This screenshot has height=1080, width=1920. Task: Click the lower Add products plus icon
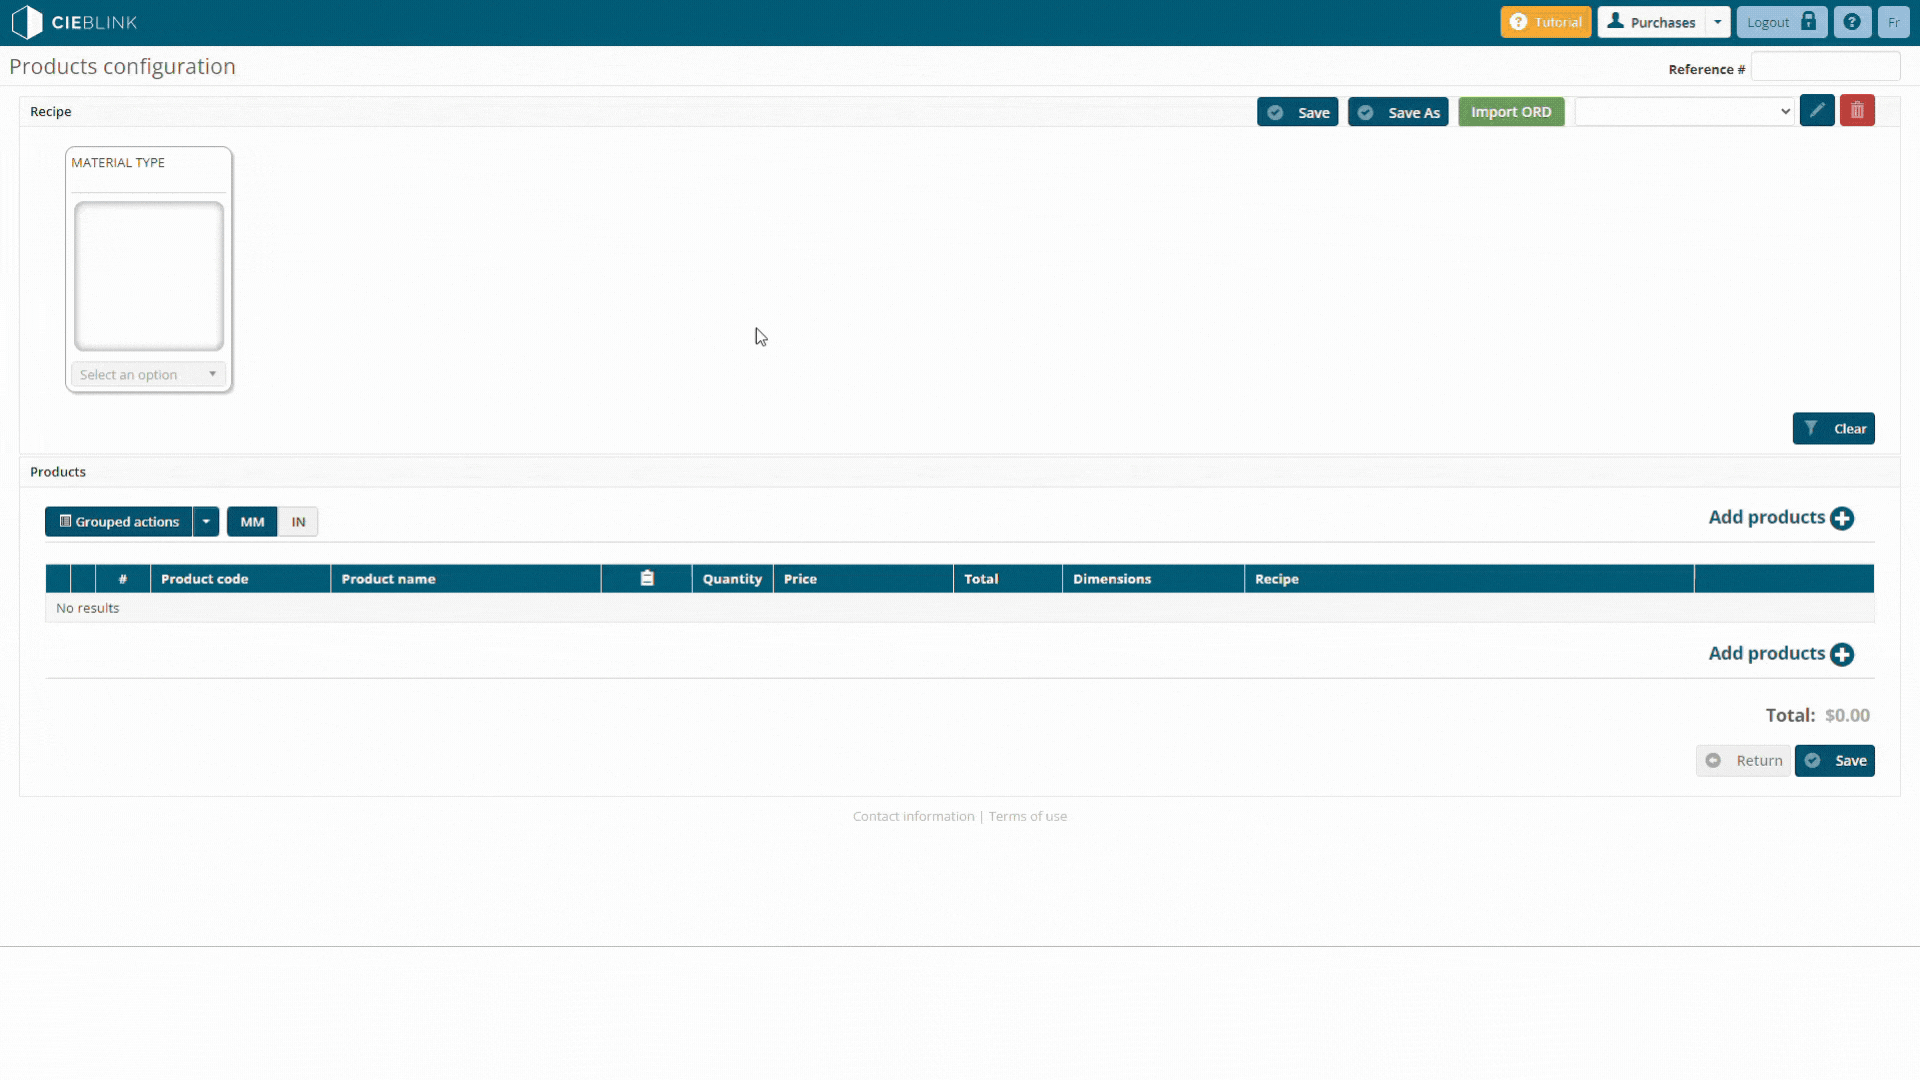click(x=1842, y=654)
